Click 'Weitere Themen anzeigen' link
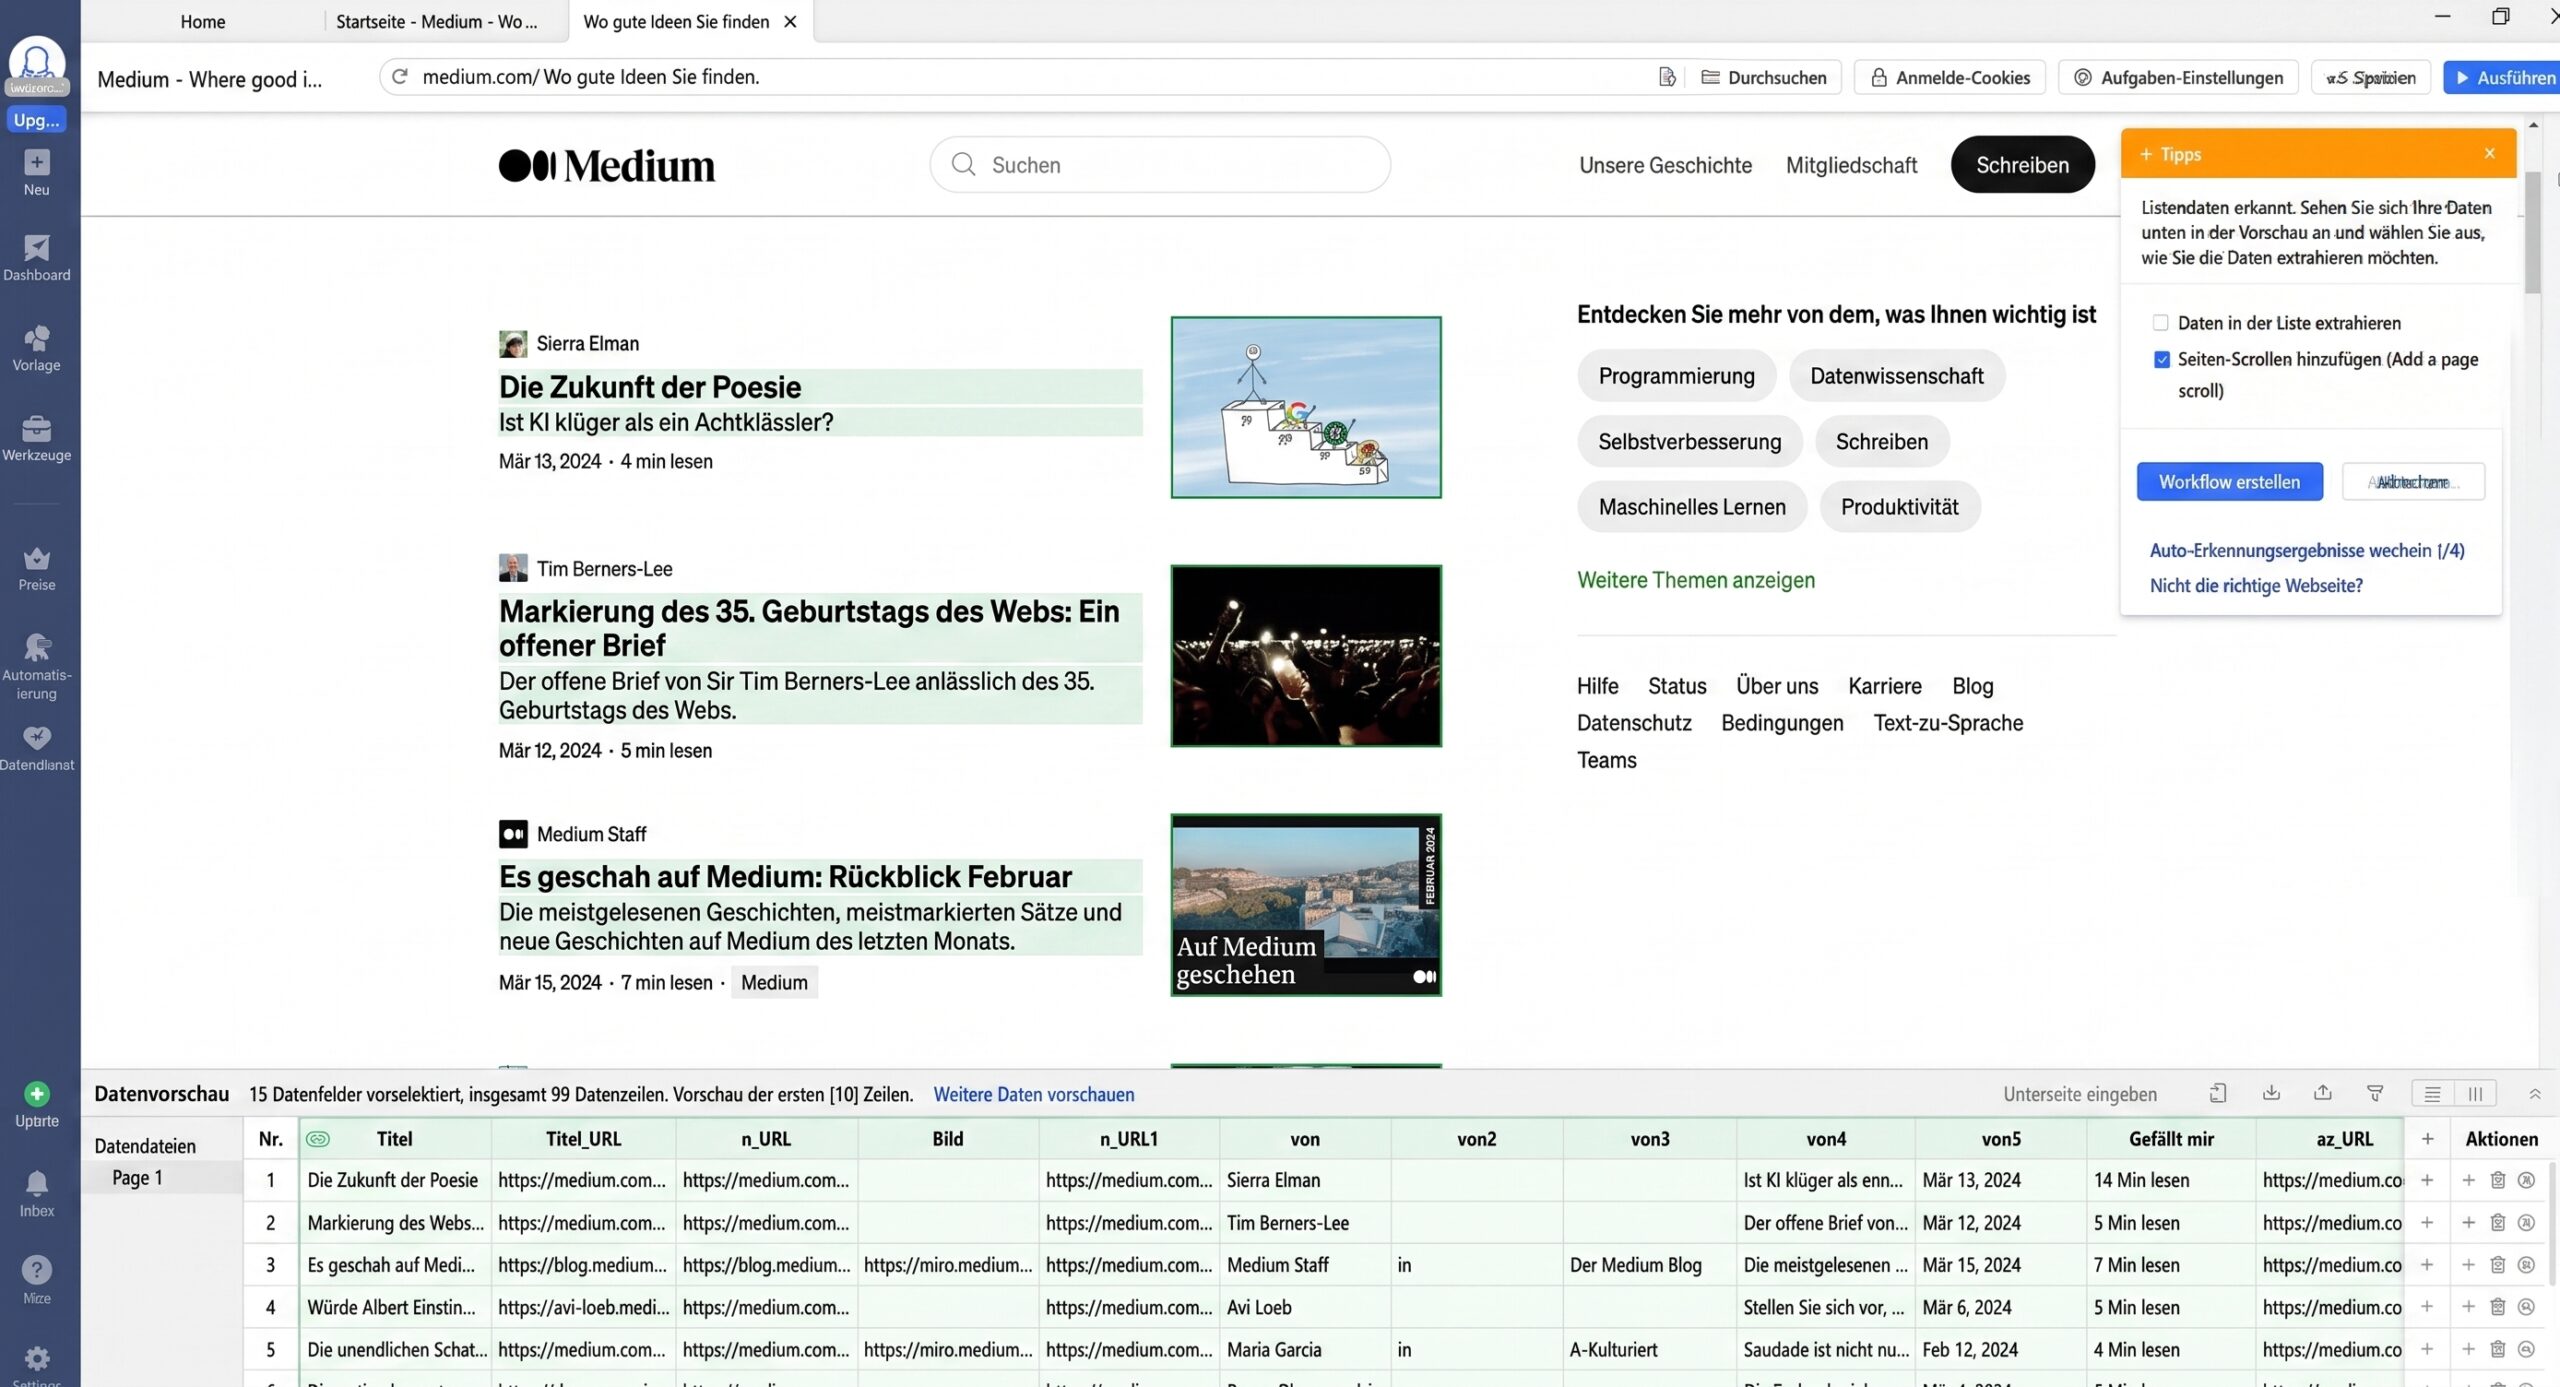 pyautogui.click(x=1695, y=580)
